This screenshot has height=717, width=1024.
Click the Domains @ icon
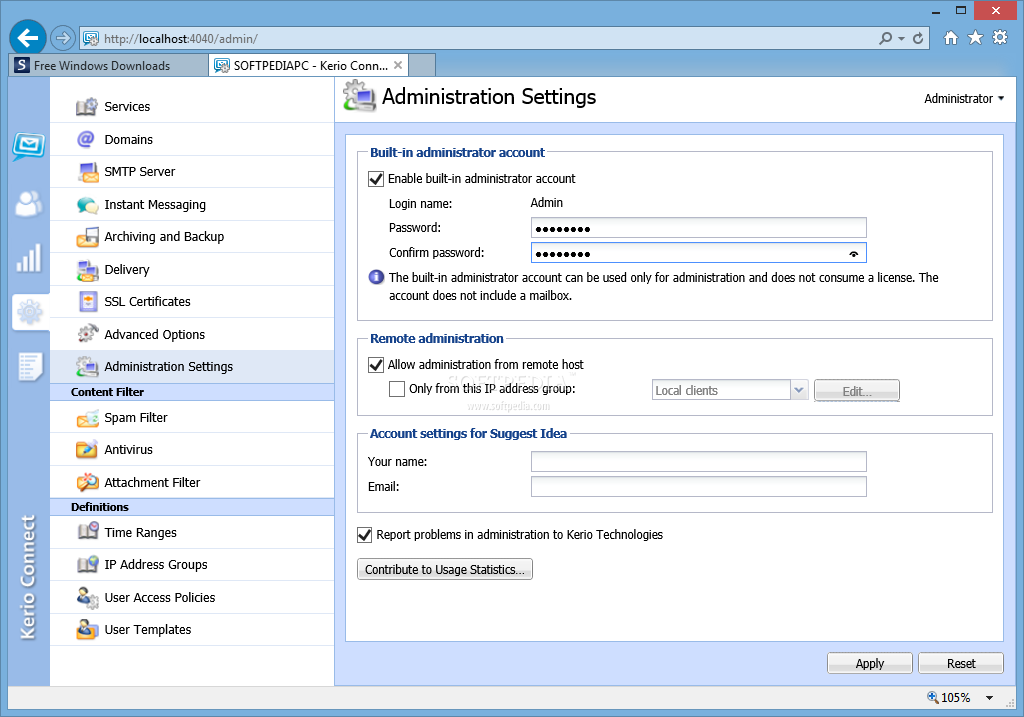[x=86, y=139]
